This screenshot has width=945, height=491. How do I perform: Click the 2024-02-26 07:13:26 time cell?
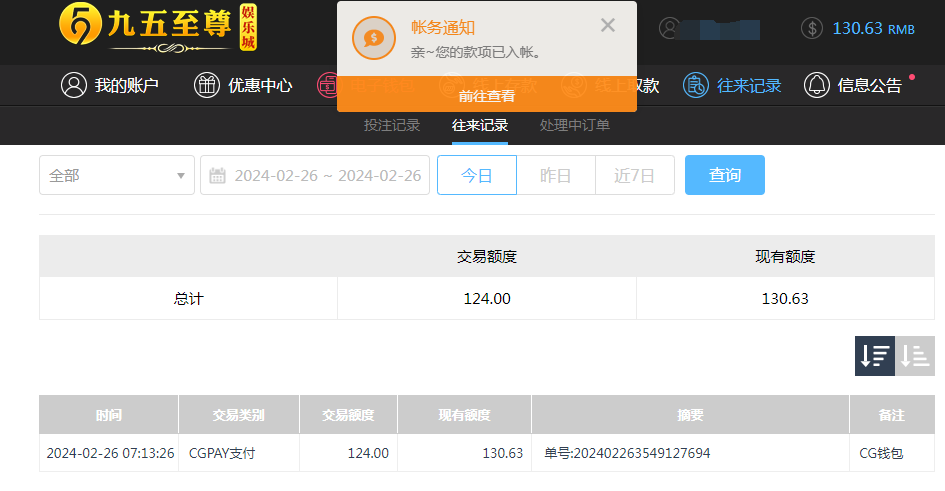(x=110, y=453)
